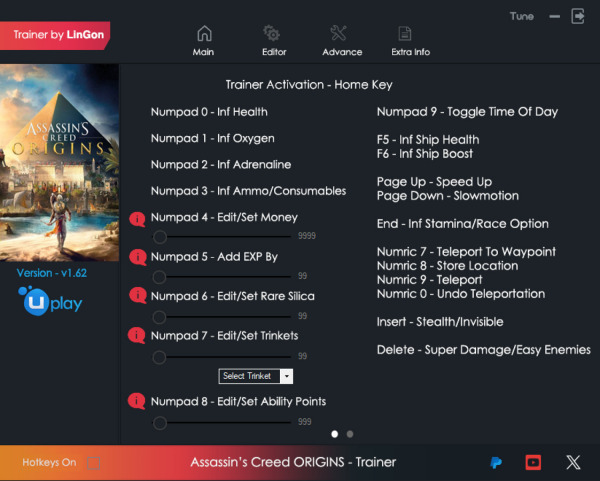This screenshot has width=600, height=481.
Task: Click Numric 8 - Store Location
Action: click(448, 266)
